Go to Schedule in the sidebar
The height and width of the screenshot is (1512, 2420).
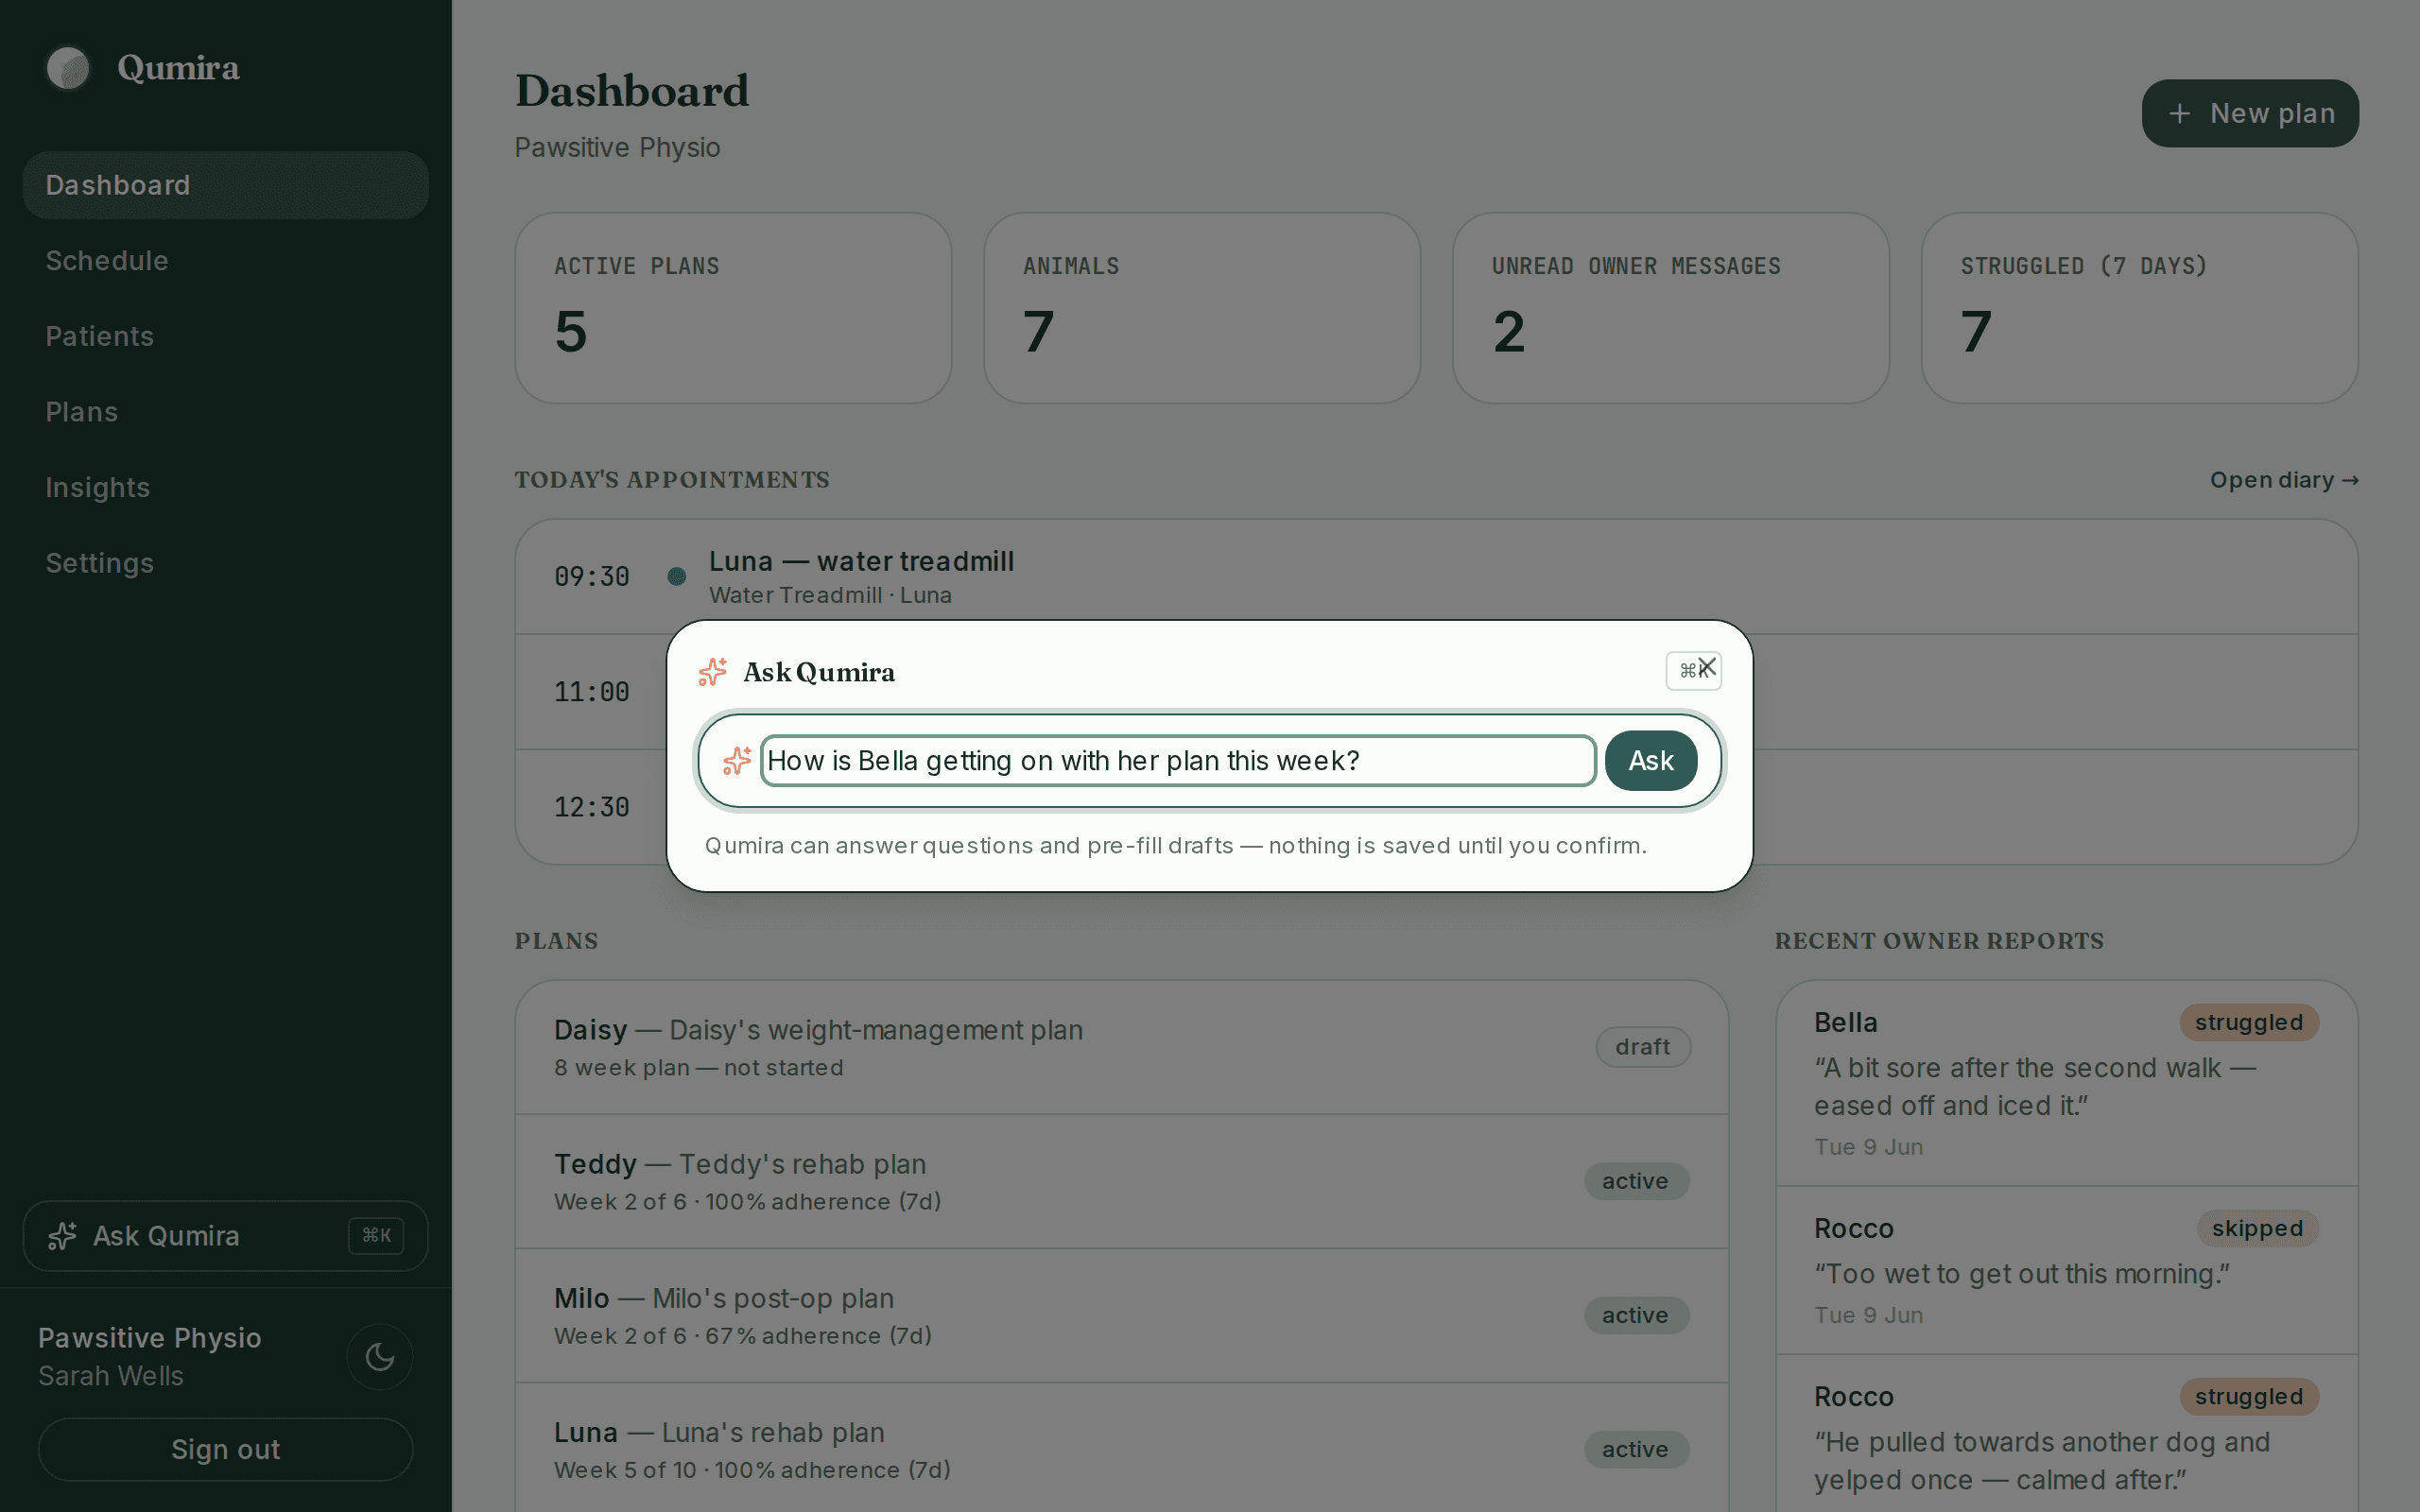(x=226, y=261)
